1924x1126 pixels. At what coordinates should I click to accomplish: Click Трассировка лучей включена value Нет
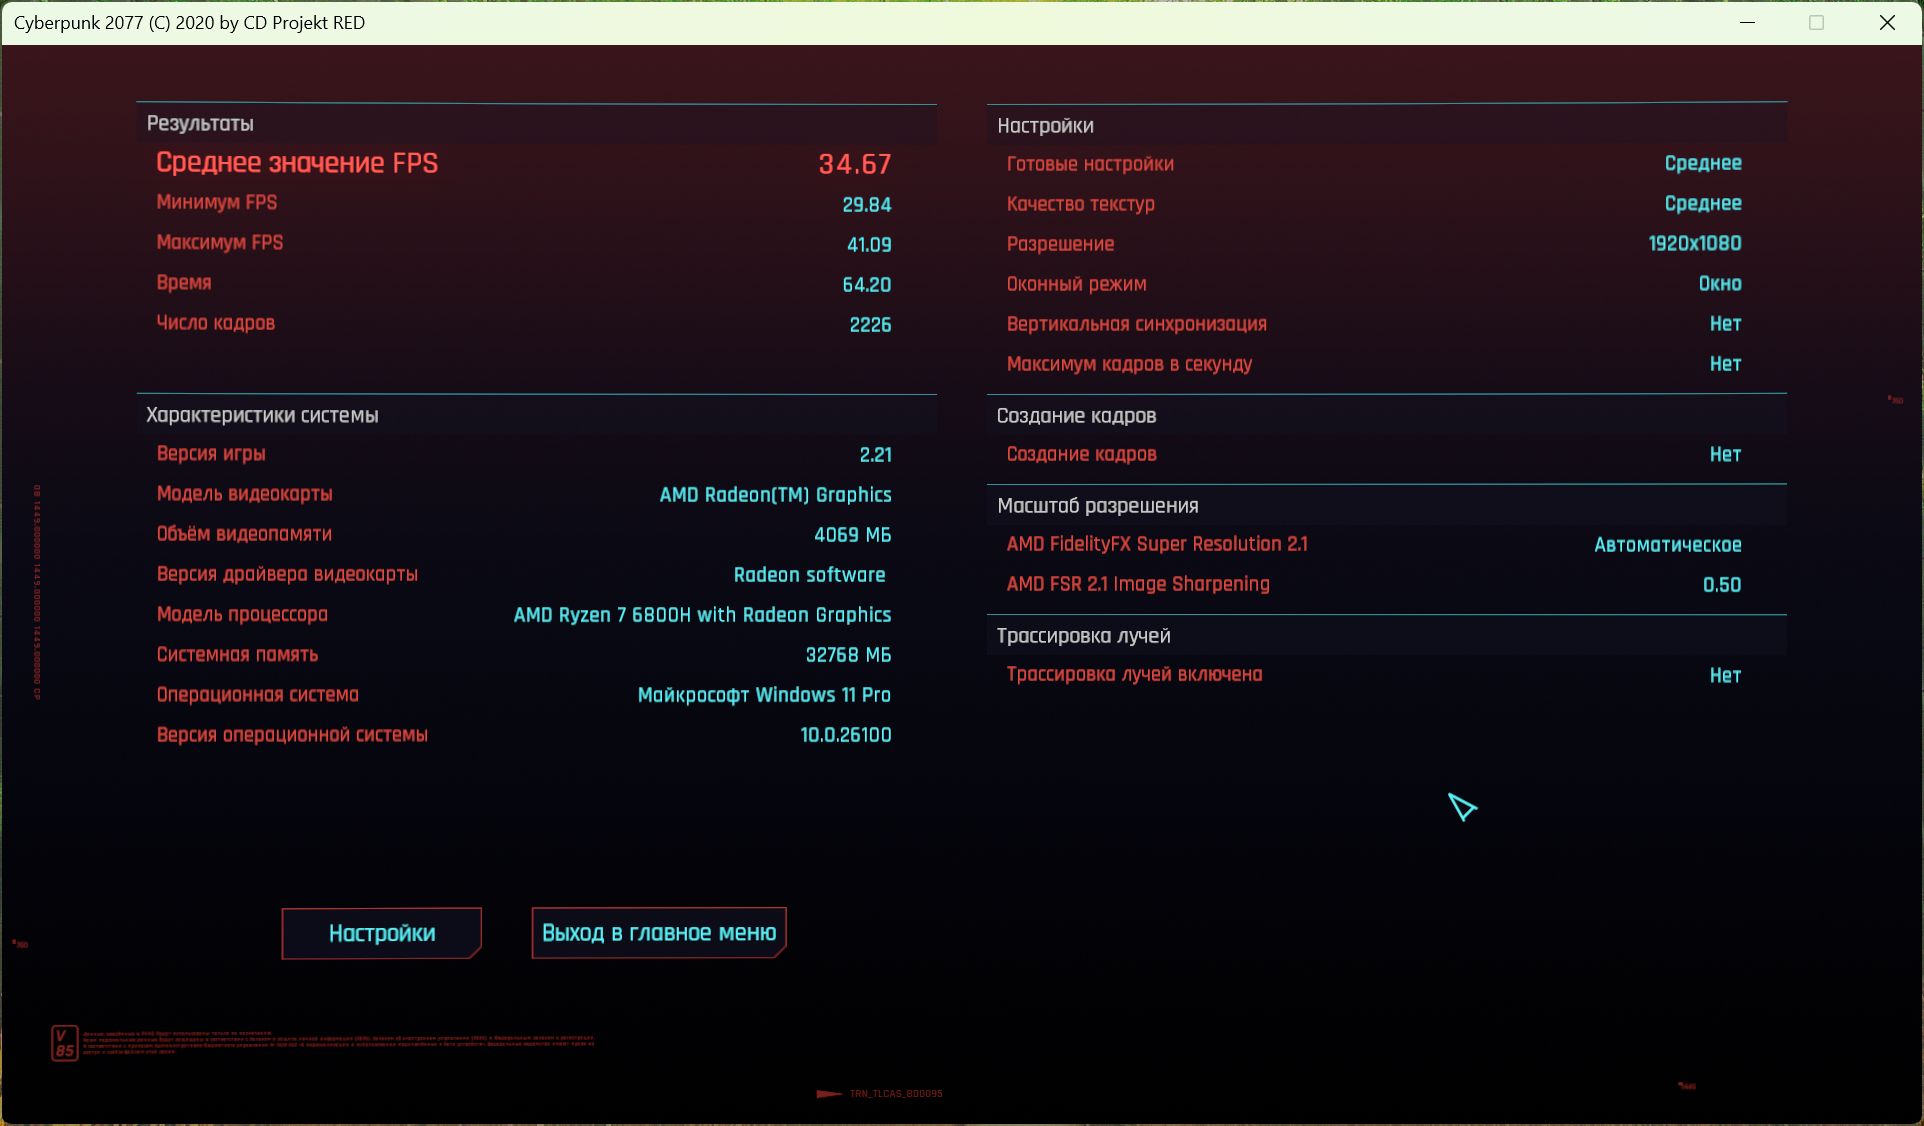(x=1725, y=676)
